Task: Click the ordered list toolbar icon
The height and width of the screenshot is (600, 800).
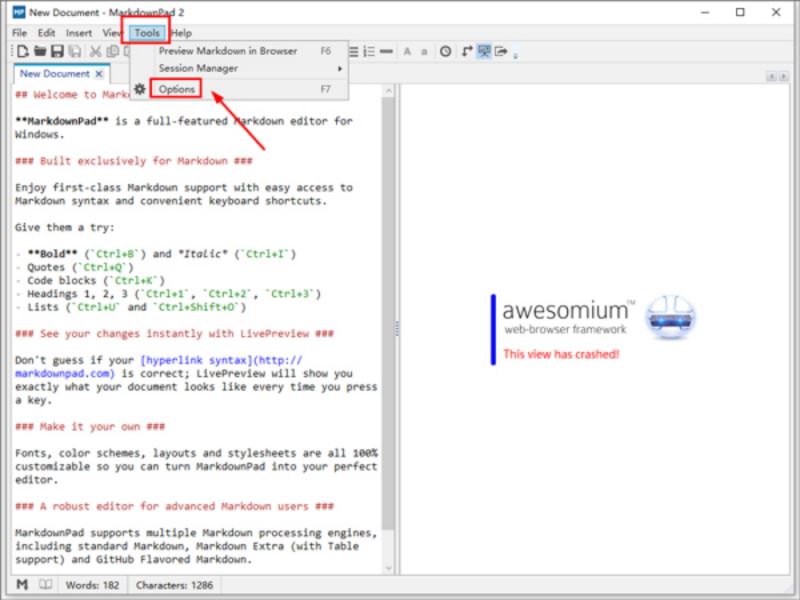Action: tap(368, 51)
